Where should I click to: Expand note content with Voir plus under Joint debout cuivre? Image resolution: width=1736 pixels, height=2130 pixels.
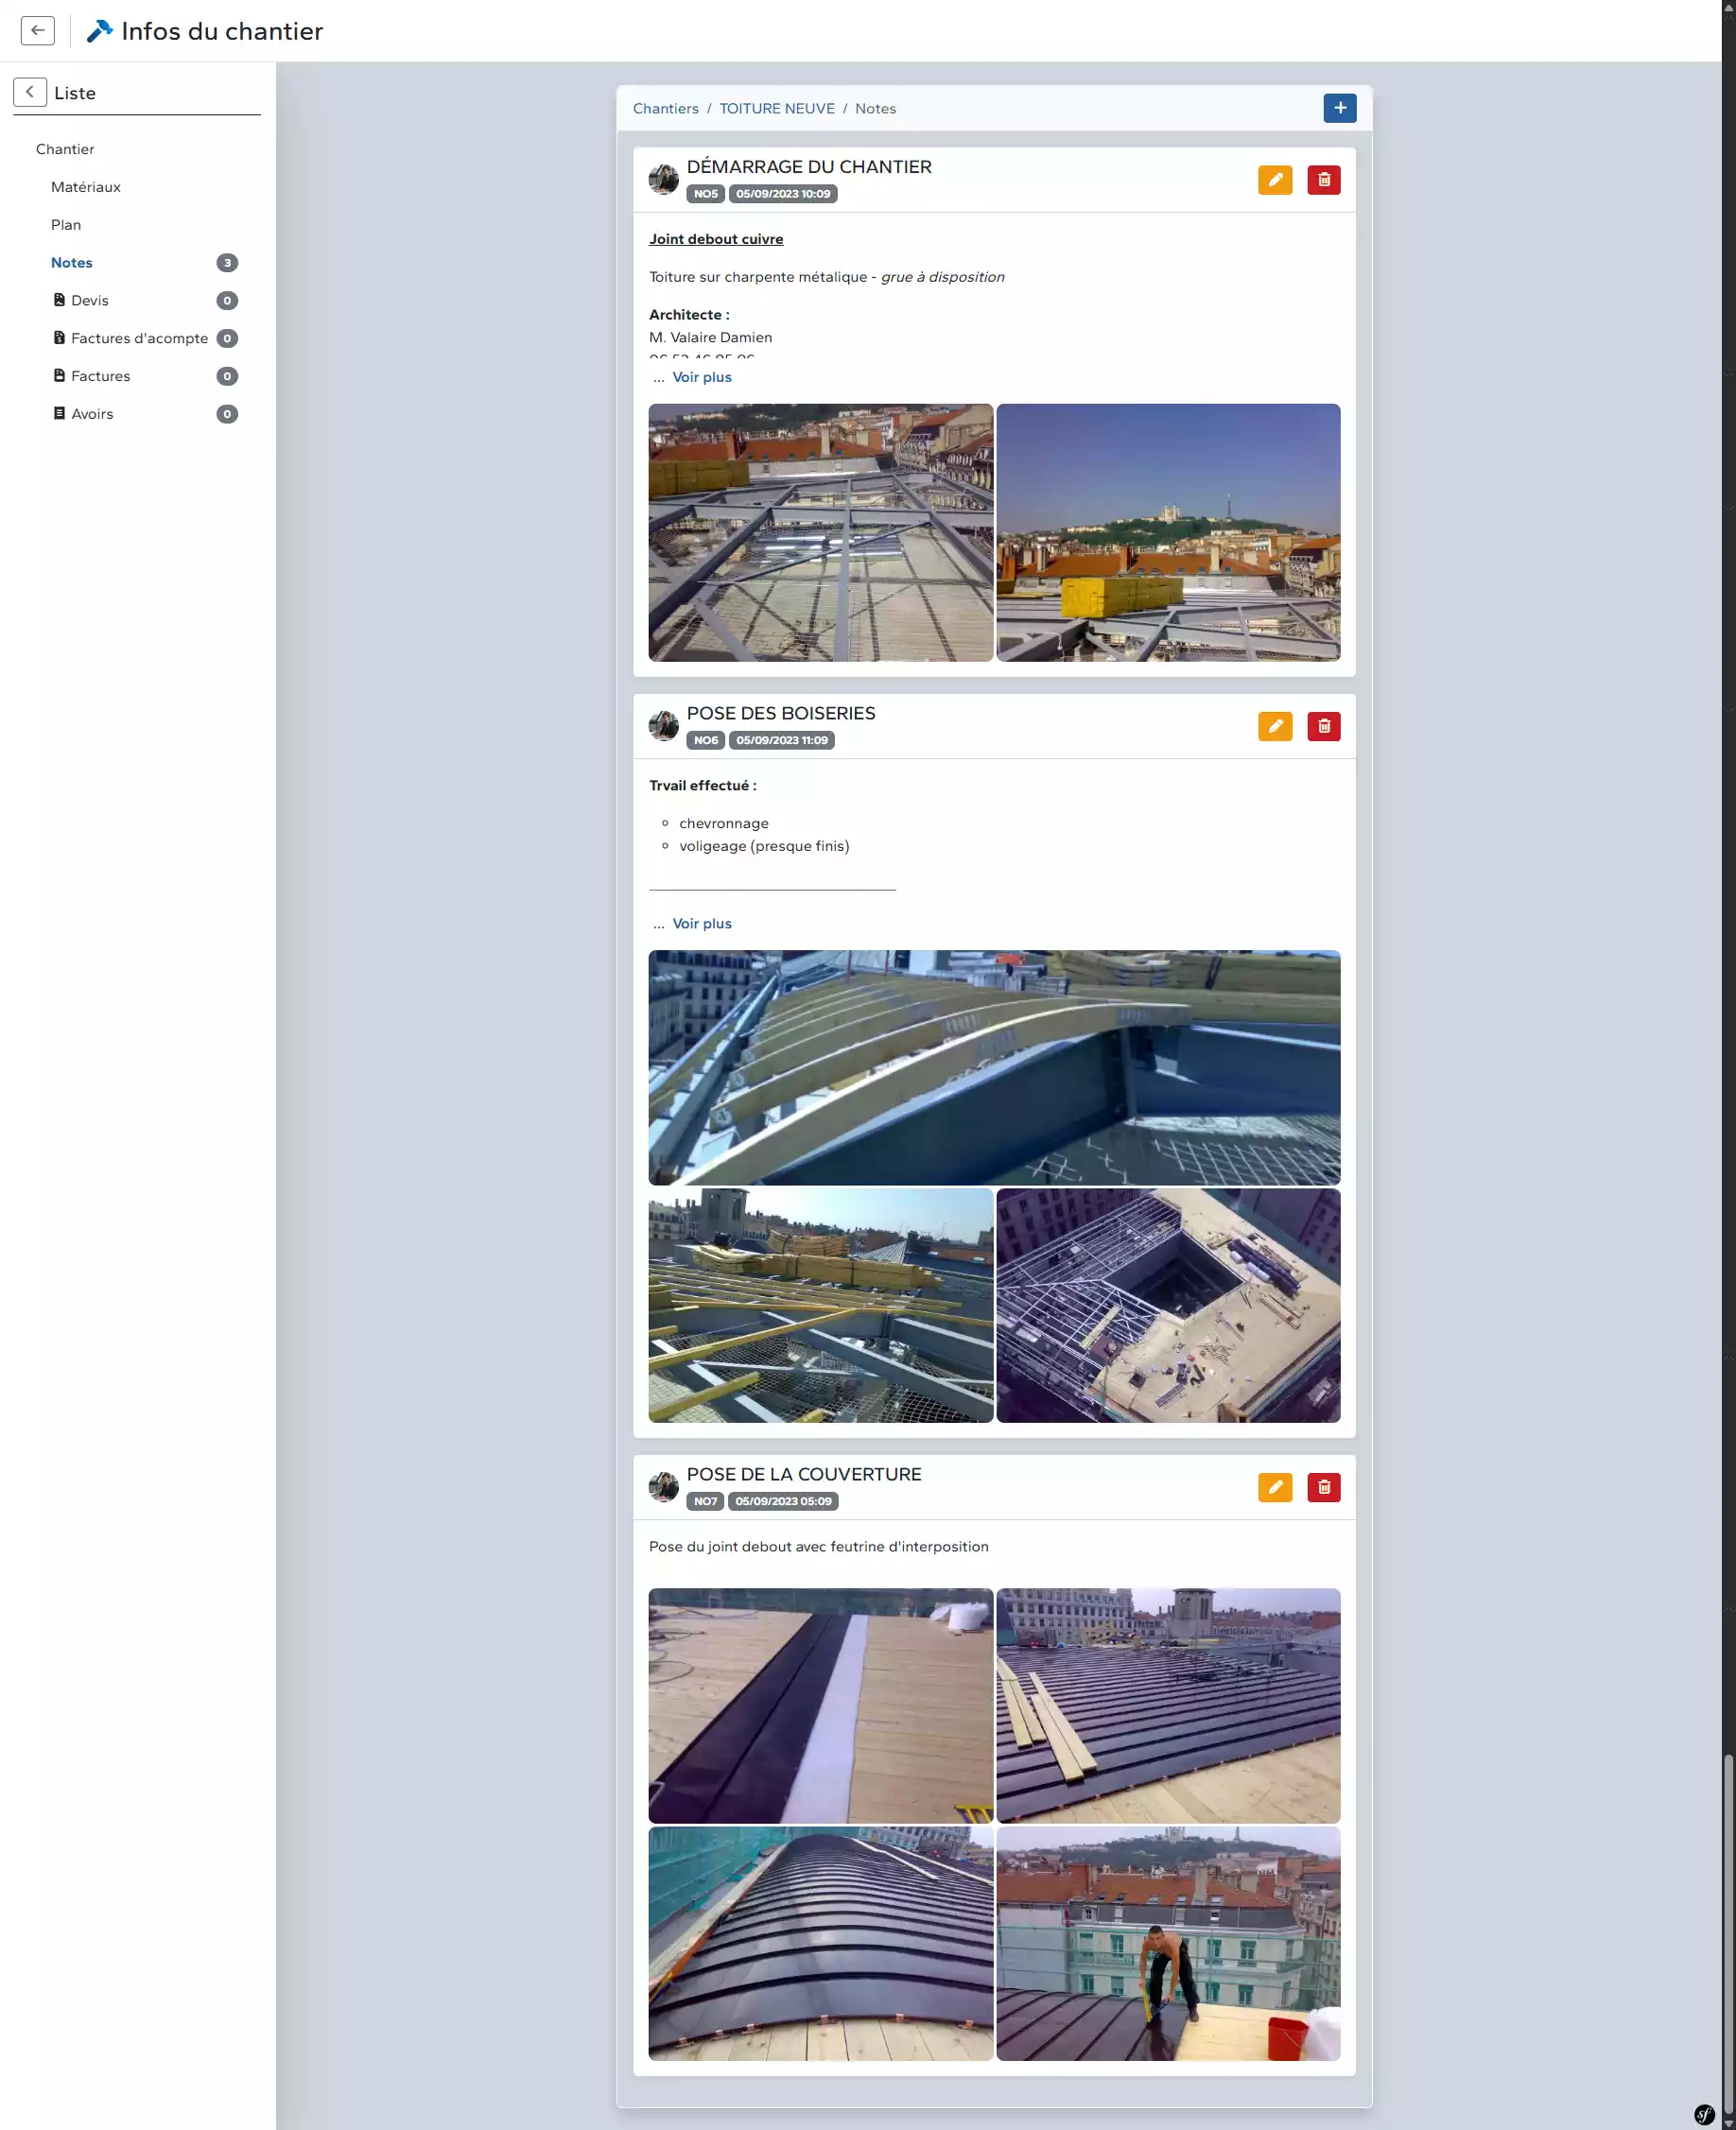[x=701, y=377]
